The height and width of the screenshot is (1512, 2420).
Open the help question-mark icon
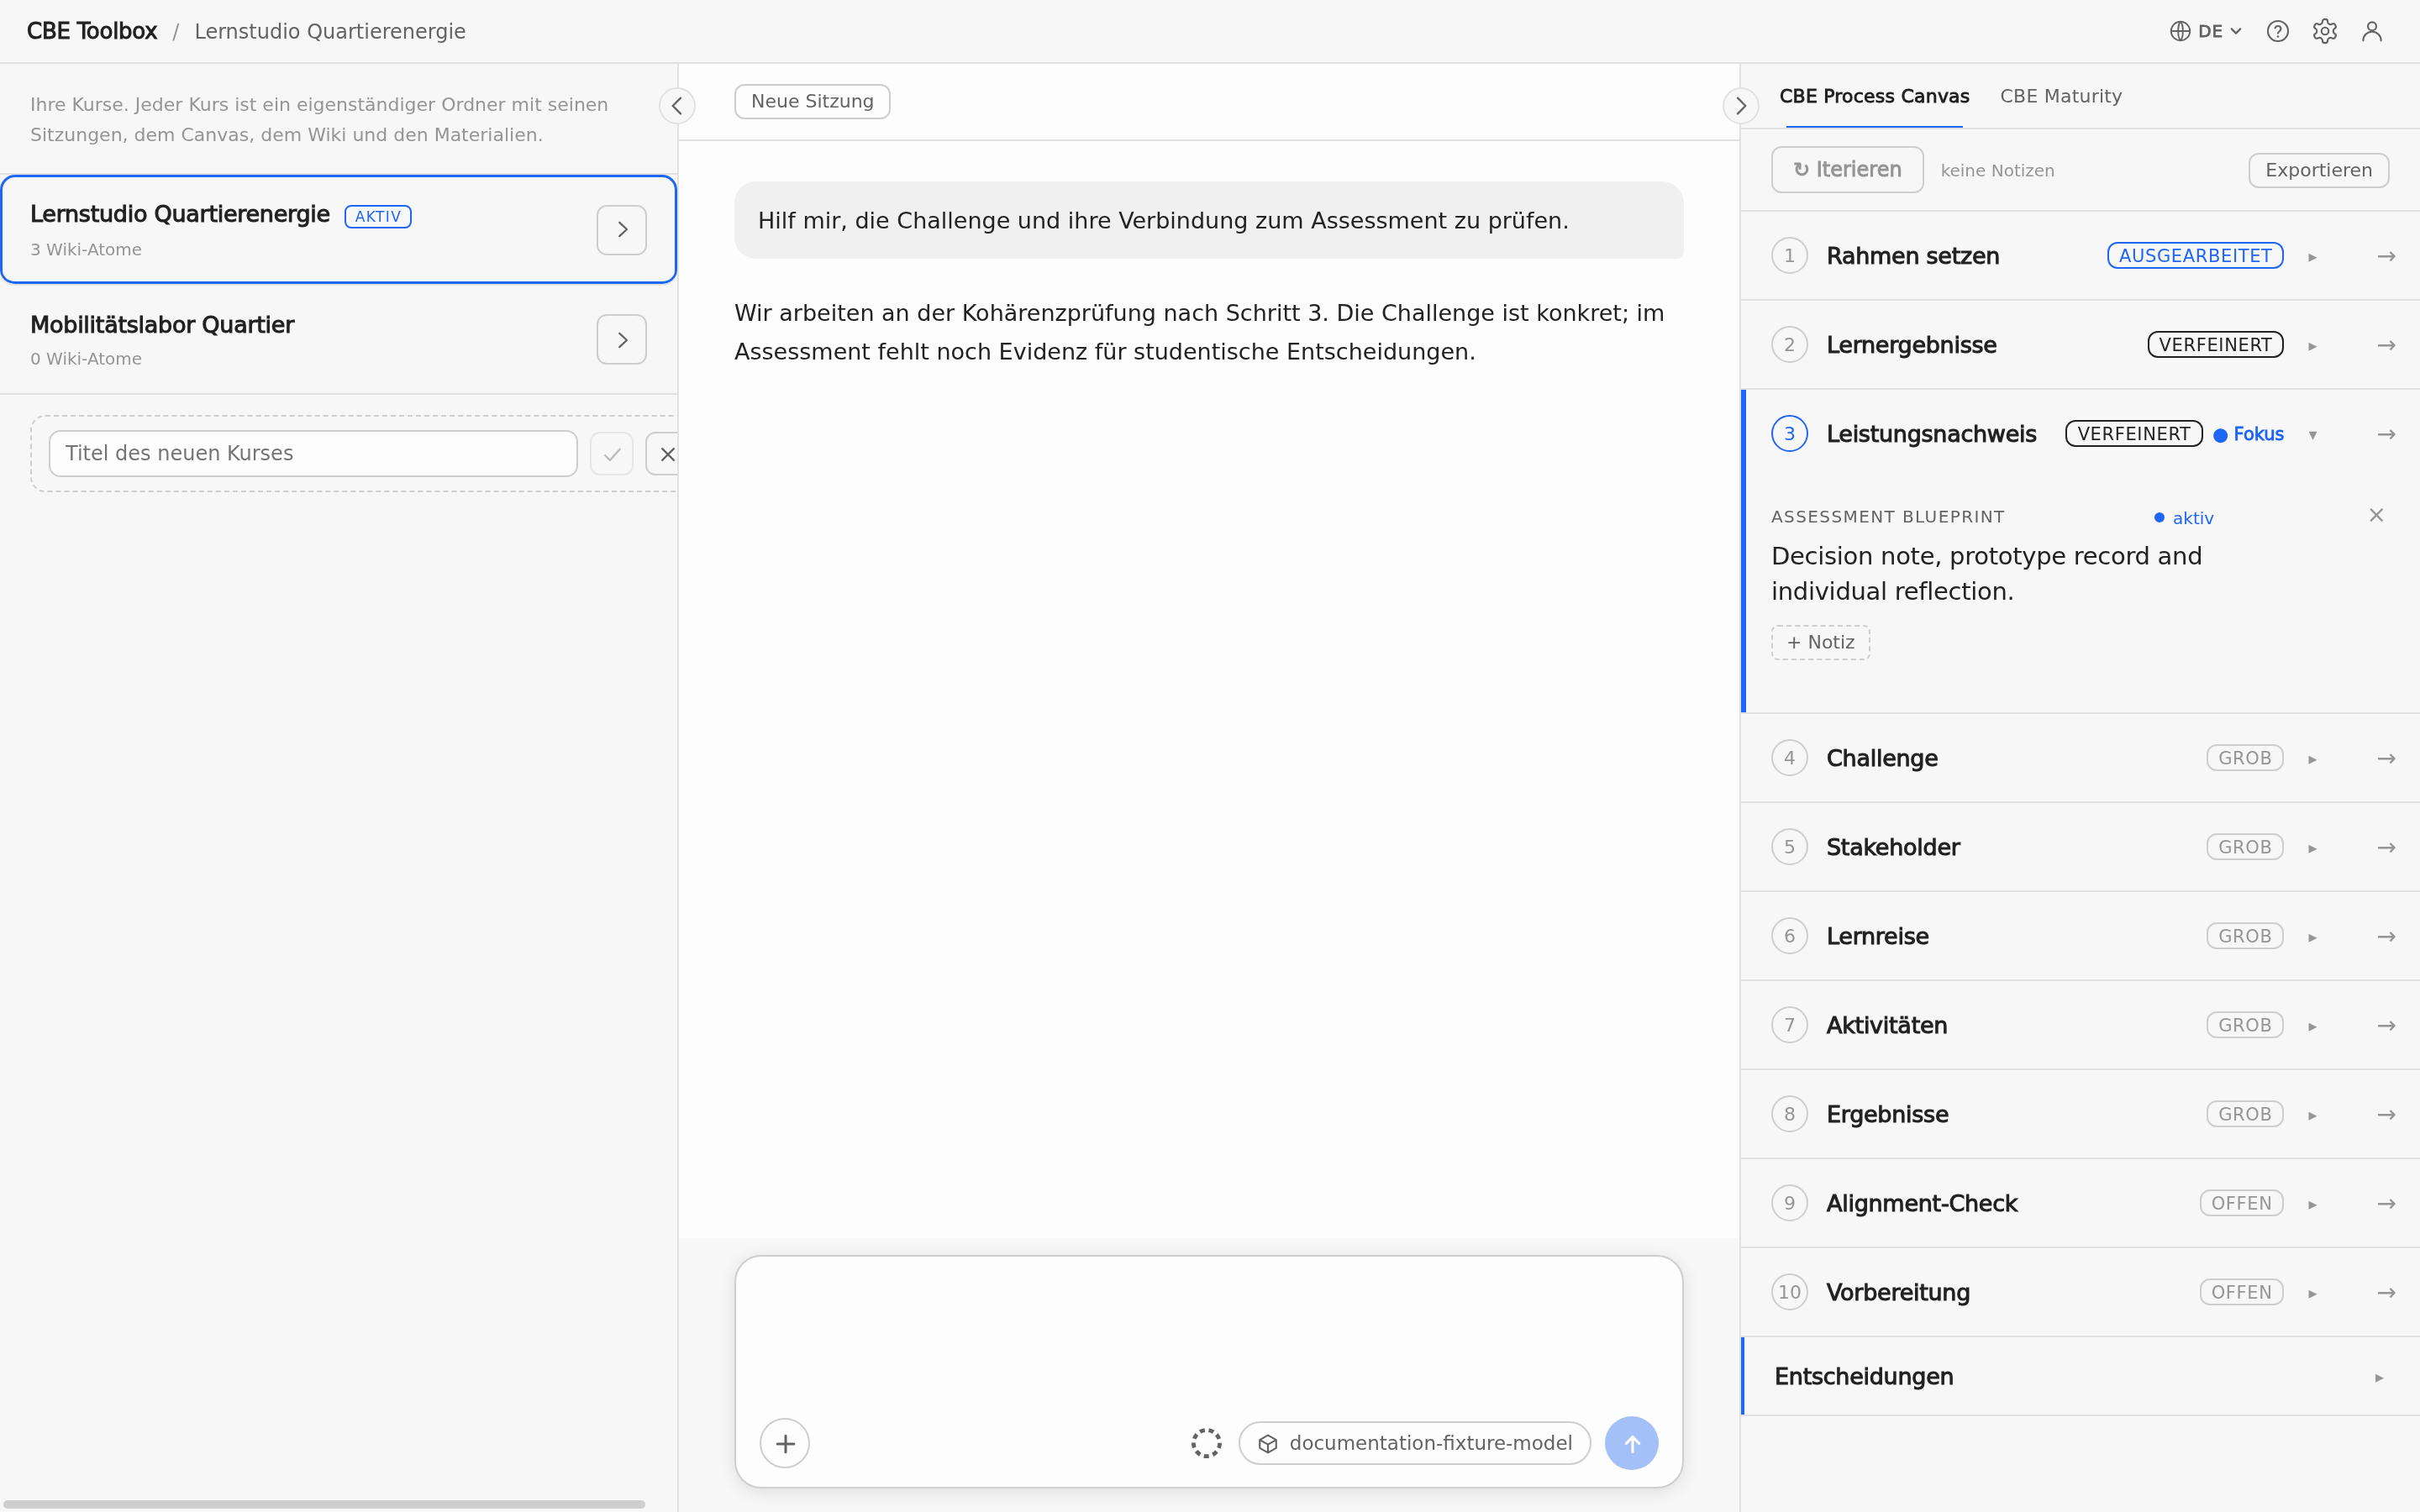(x=2277, y=31)
